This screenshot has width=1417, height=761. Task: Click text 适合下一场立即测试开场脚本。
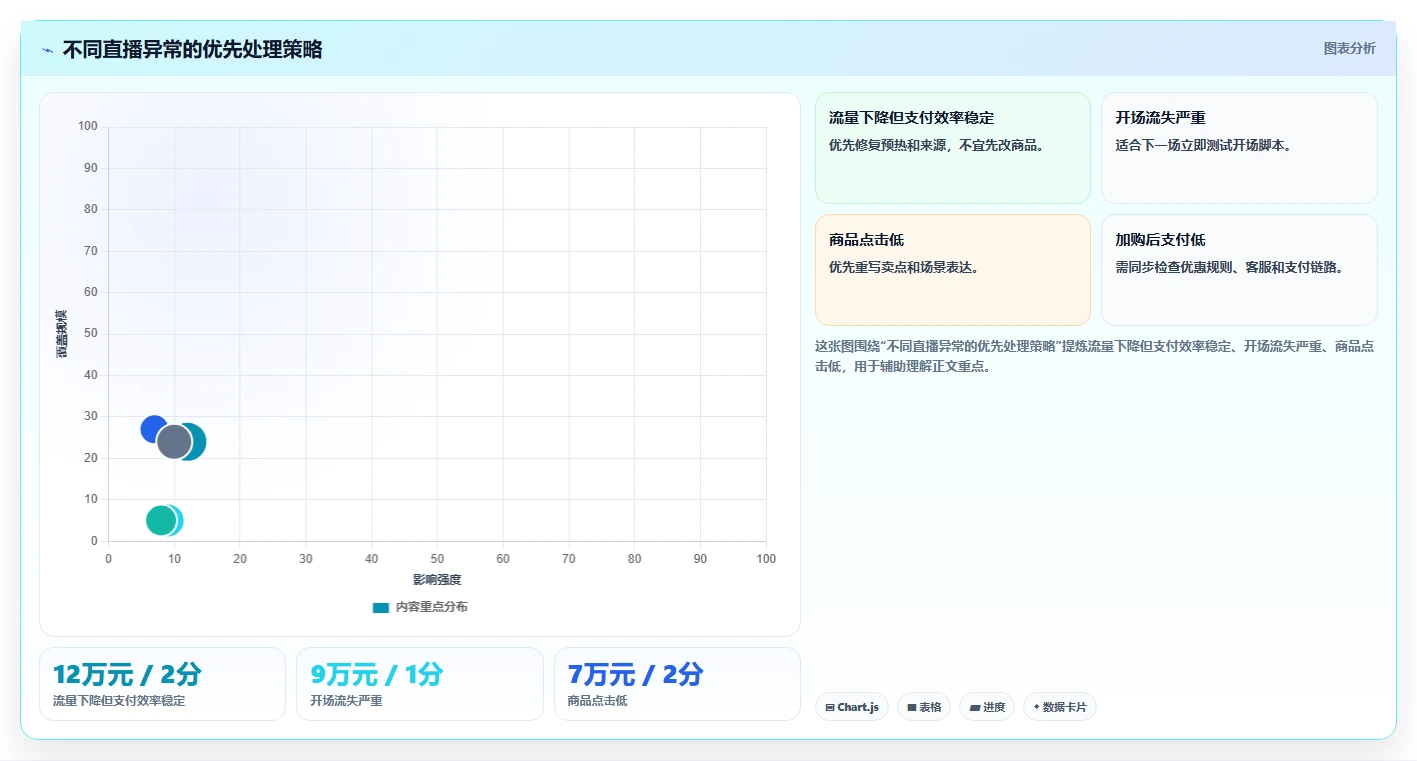1204,145
